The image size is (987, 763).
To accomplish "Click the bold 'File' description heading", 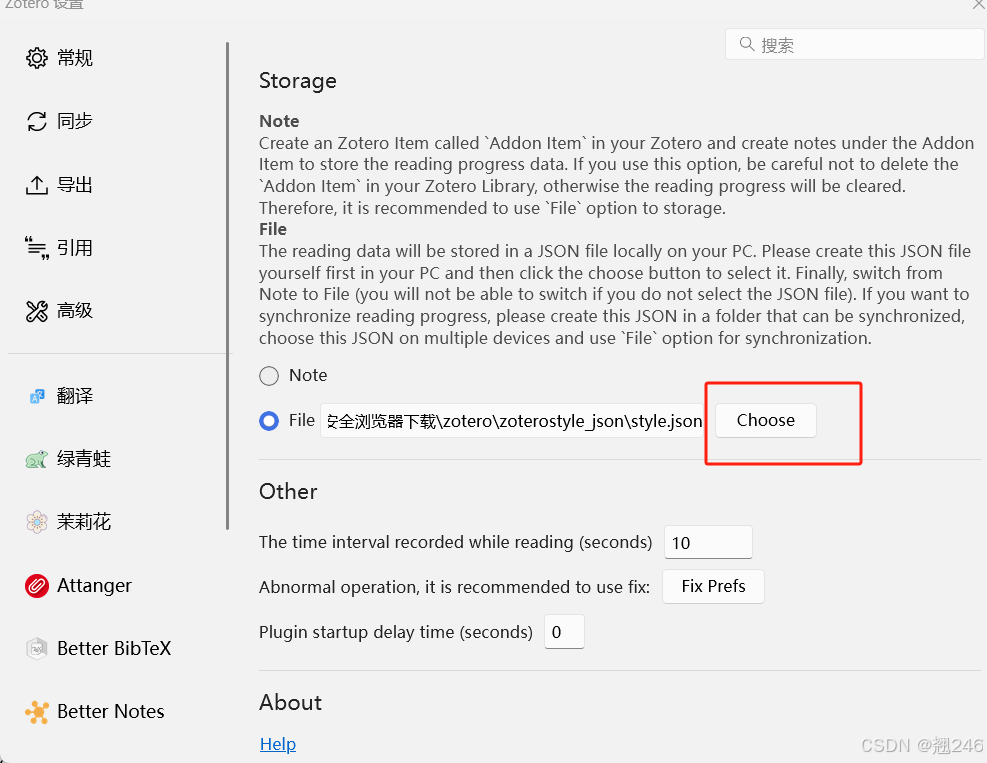I will (x=273, y=229).
